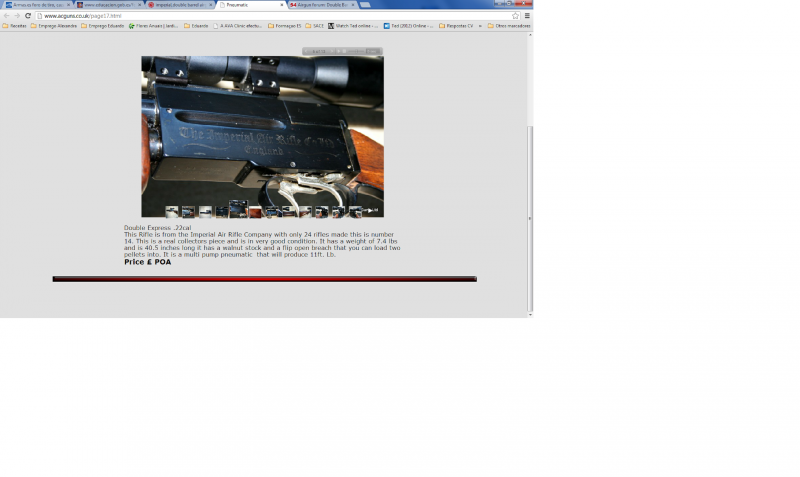Click the browser back arrow button
The width and height of the screenshot is (800, 477).
[x=6, y=16]
